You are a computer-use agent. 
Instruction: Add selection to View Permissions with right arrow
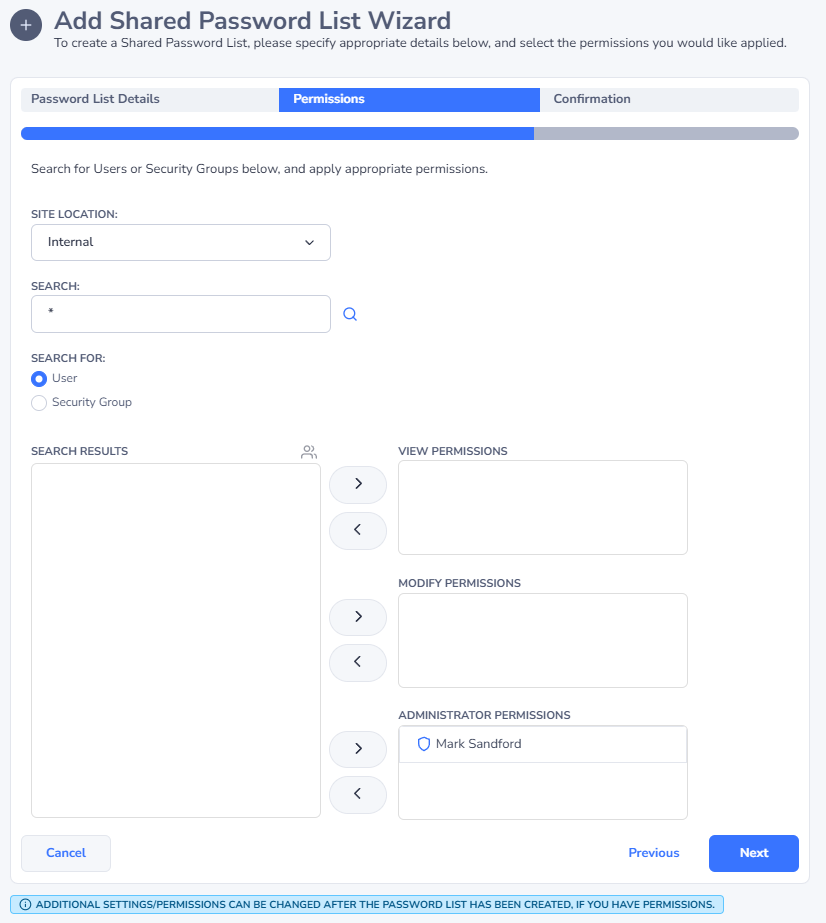click(x=358, y=484)
